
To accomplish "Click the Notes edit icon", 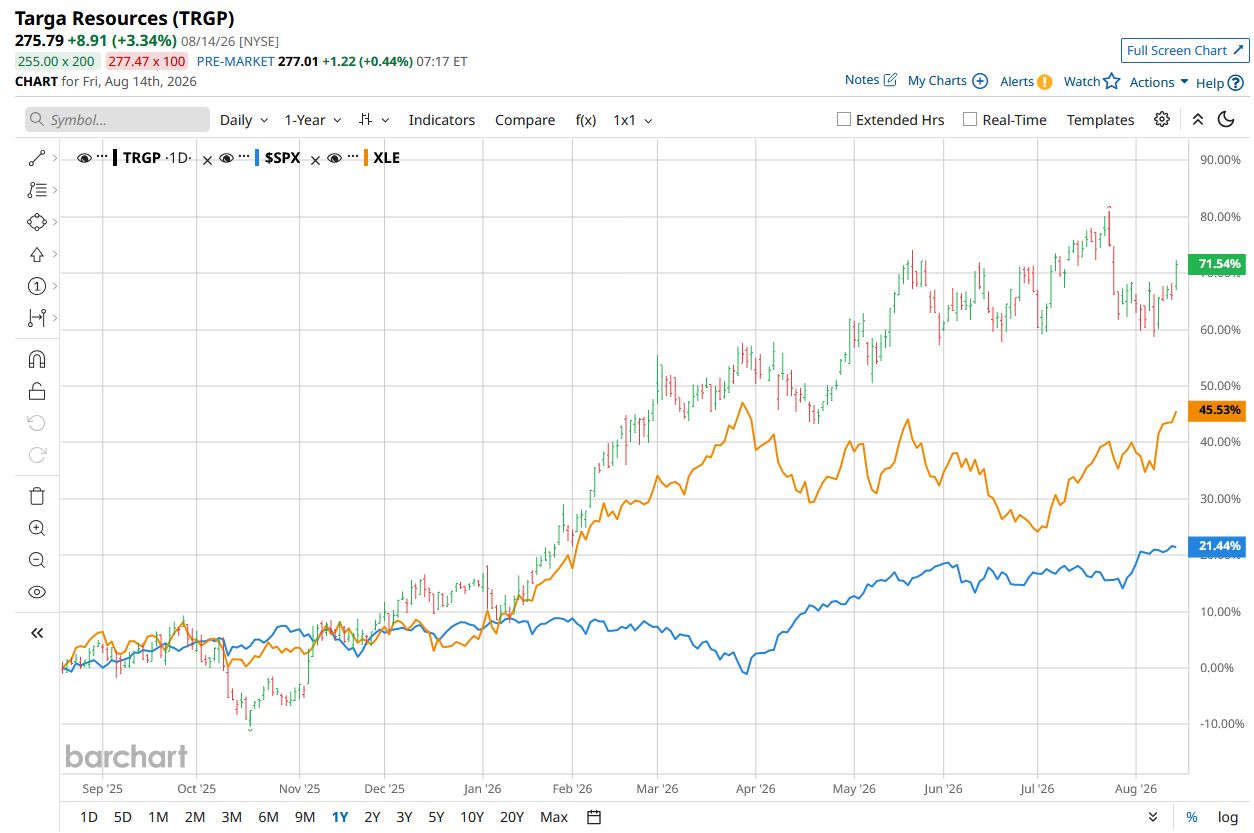I will (x=890, y=80).
